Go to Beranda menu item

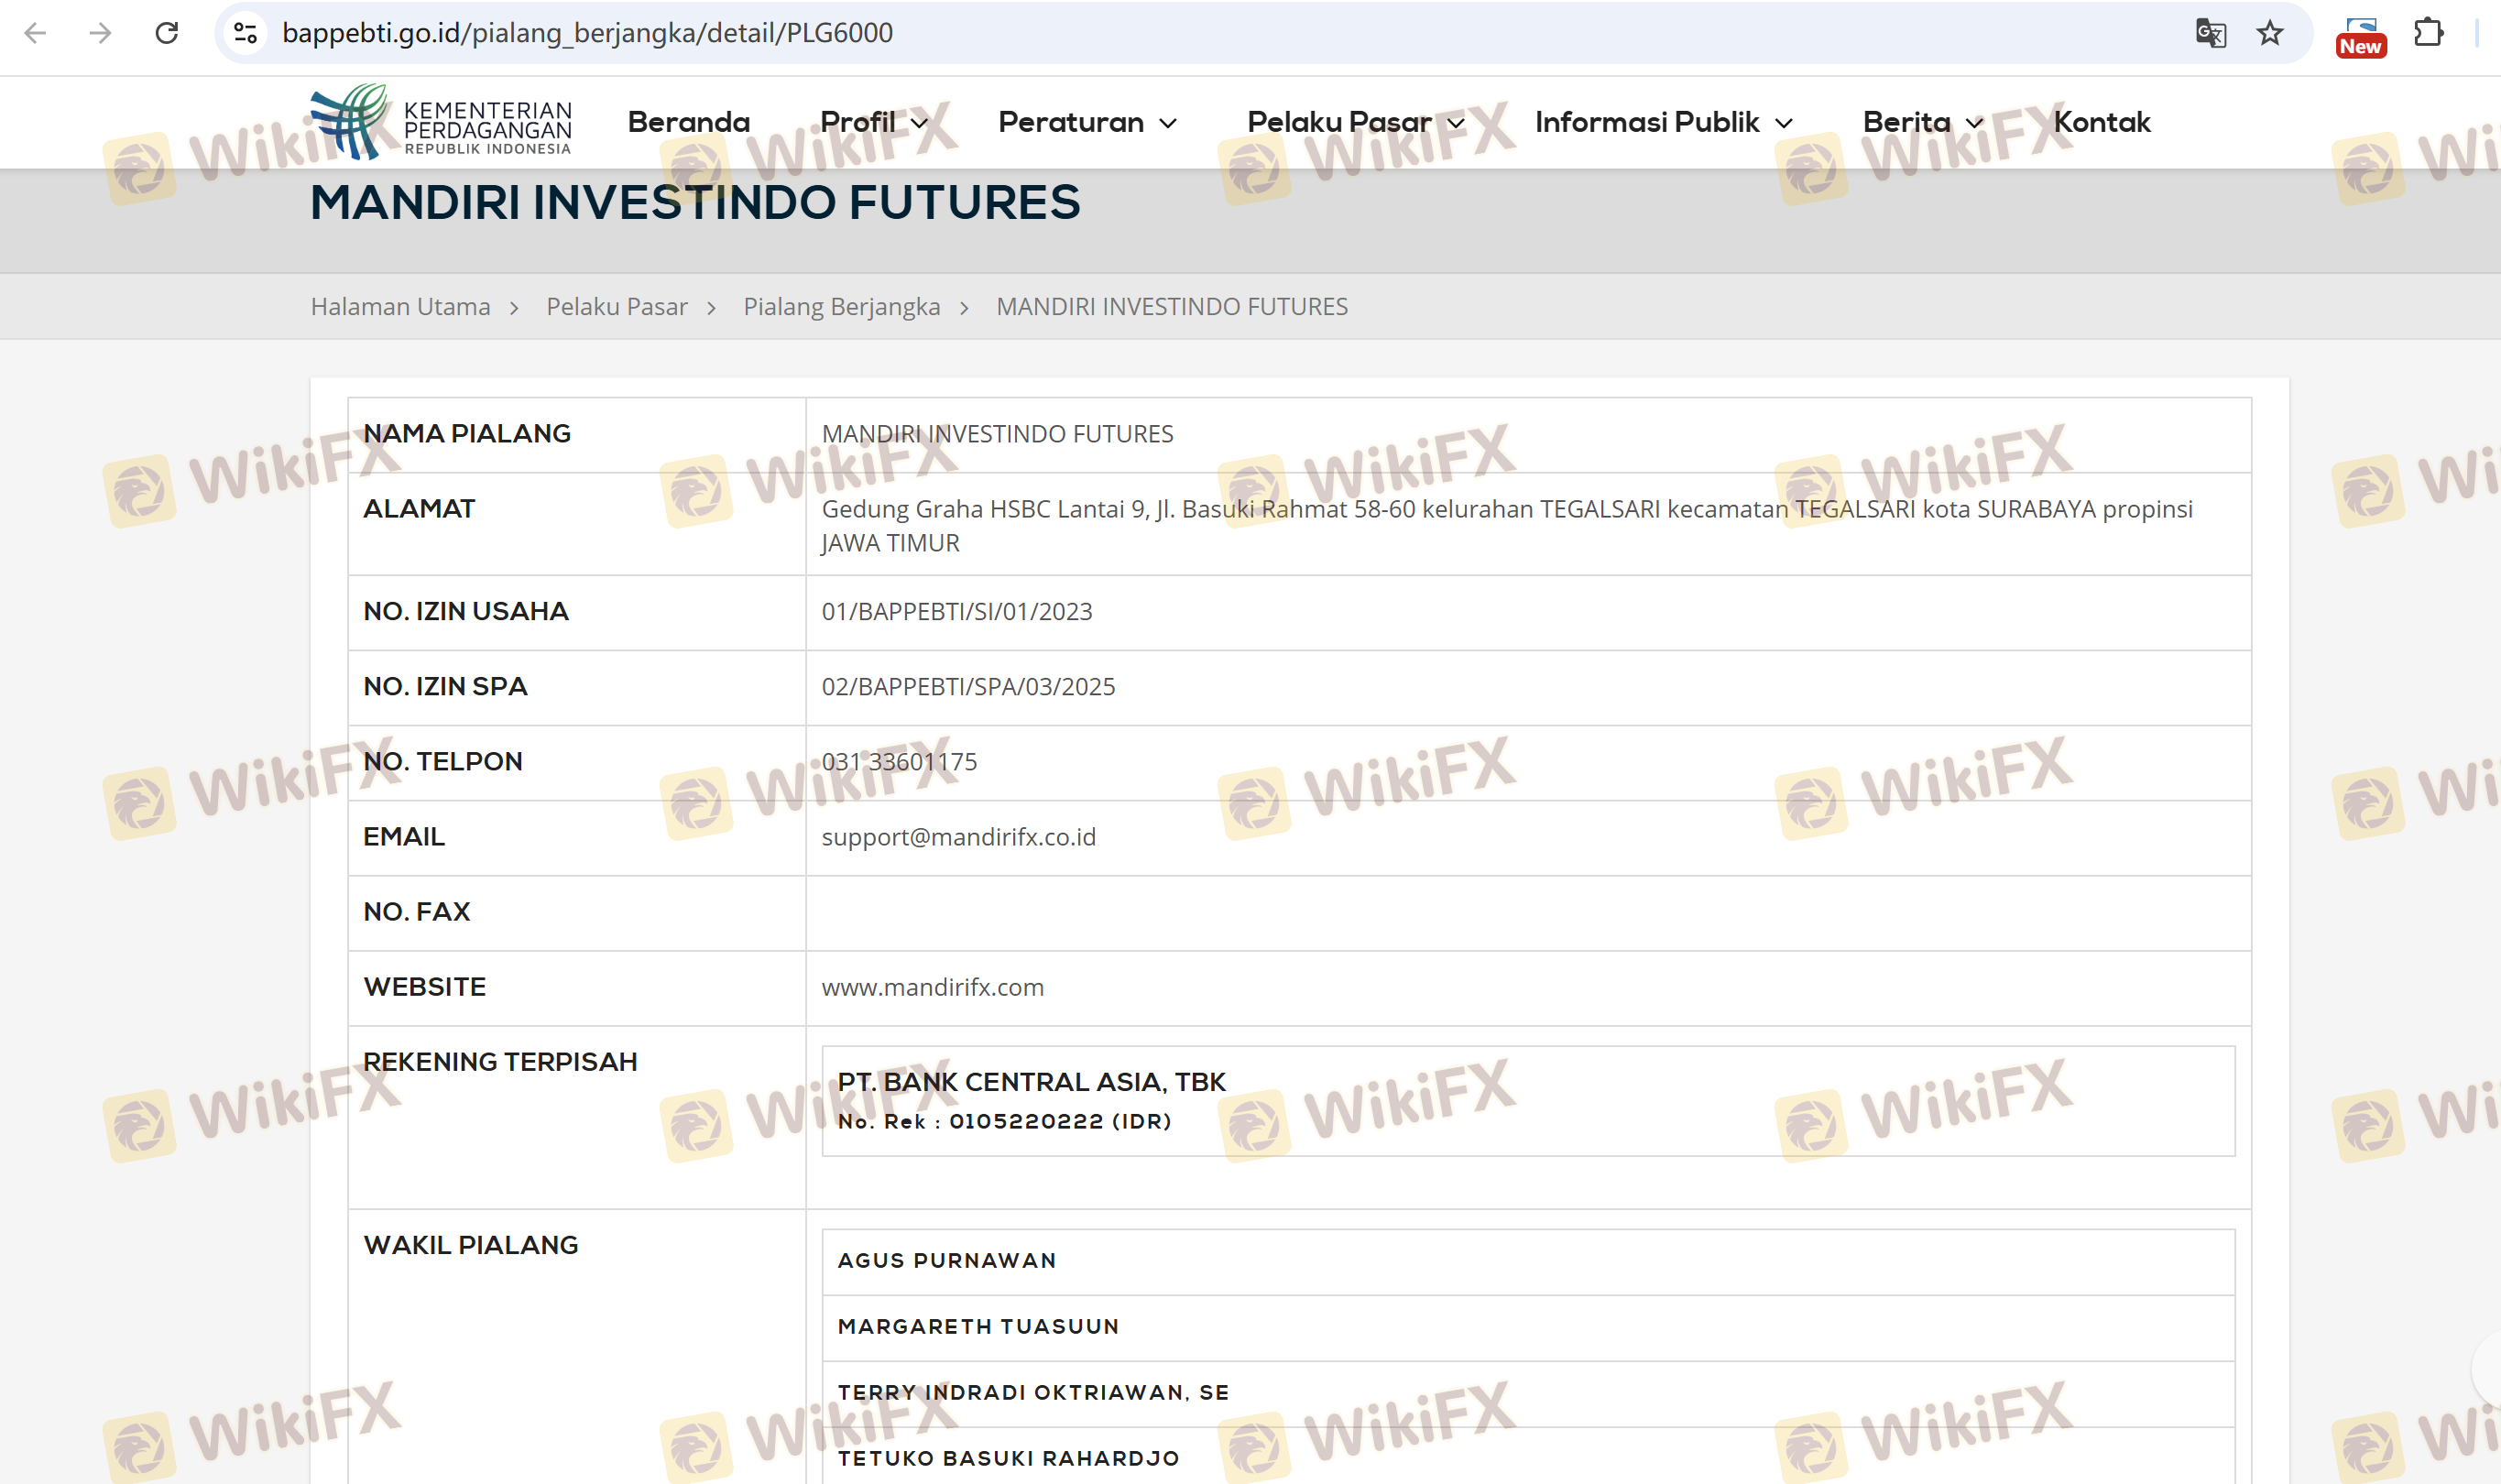(688, 122)
